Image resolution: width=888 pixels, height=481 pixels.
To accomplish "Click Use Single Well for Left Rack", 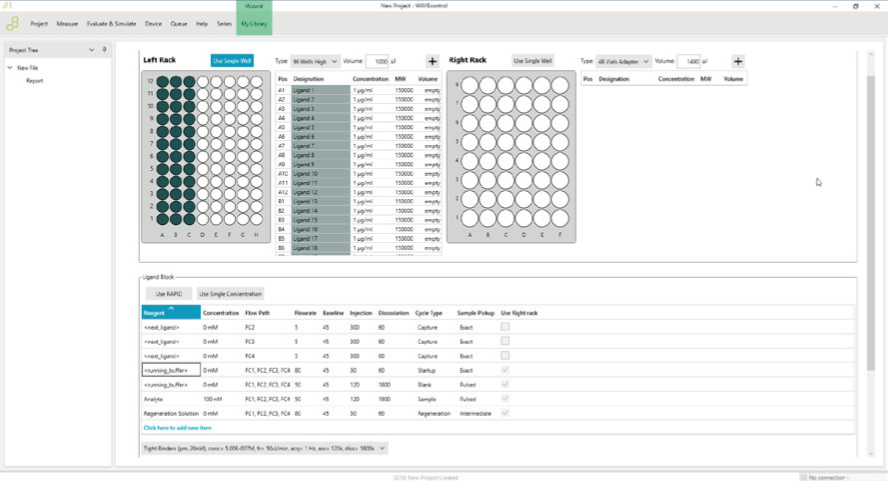I will click(x=232, y=61).
